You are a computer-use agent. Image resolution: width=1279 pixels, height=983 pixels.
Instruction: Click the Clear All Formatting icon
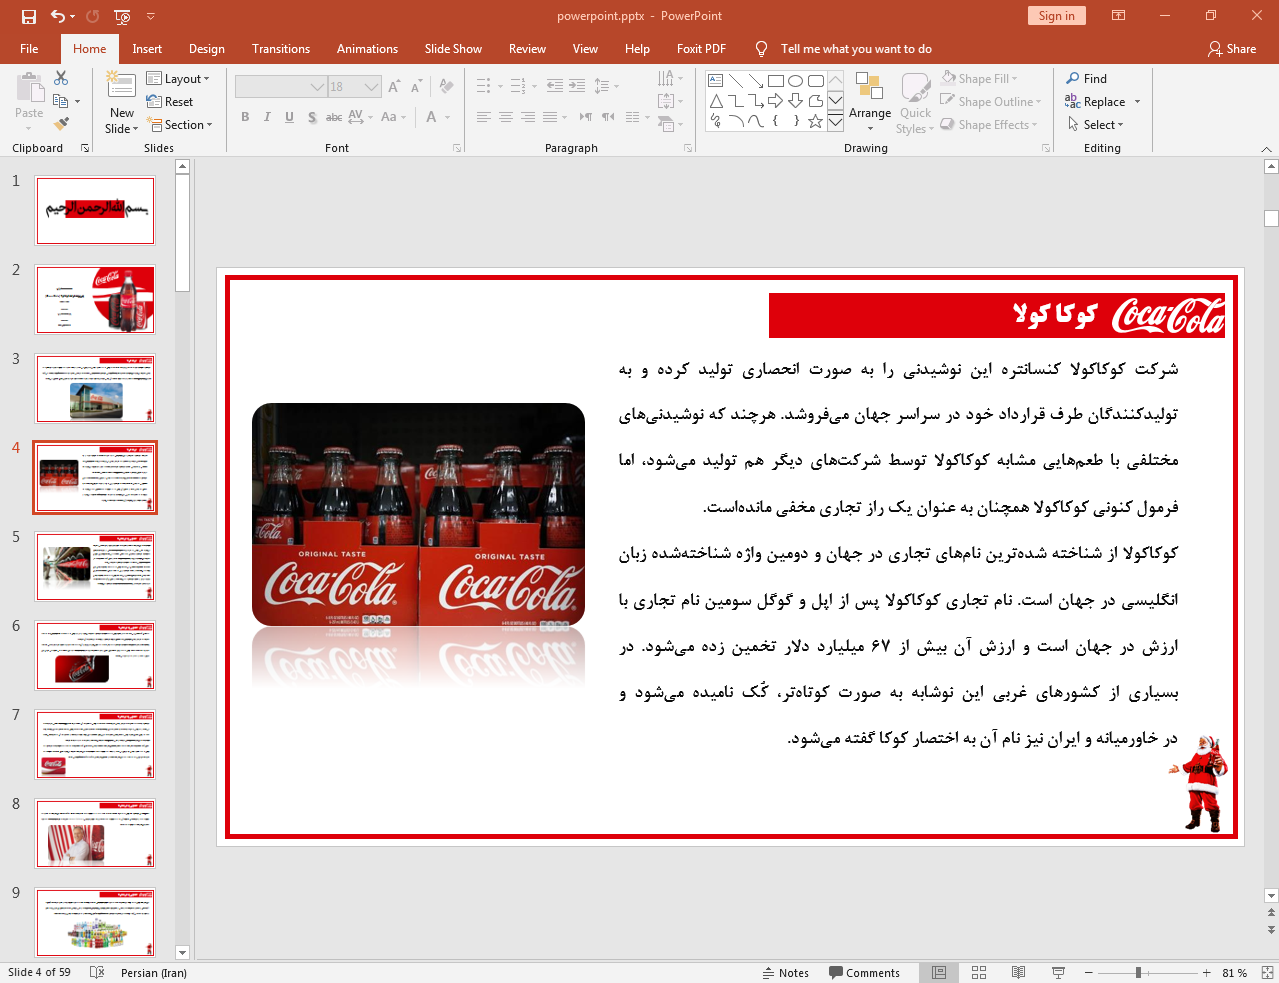(446, 87)
